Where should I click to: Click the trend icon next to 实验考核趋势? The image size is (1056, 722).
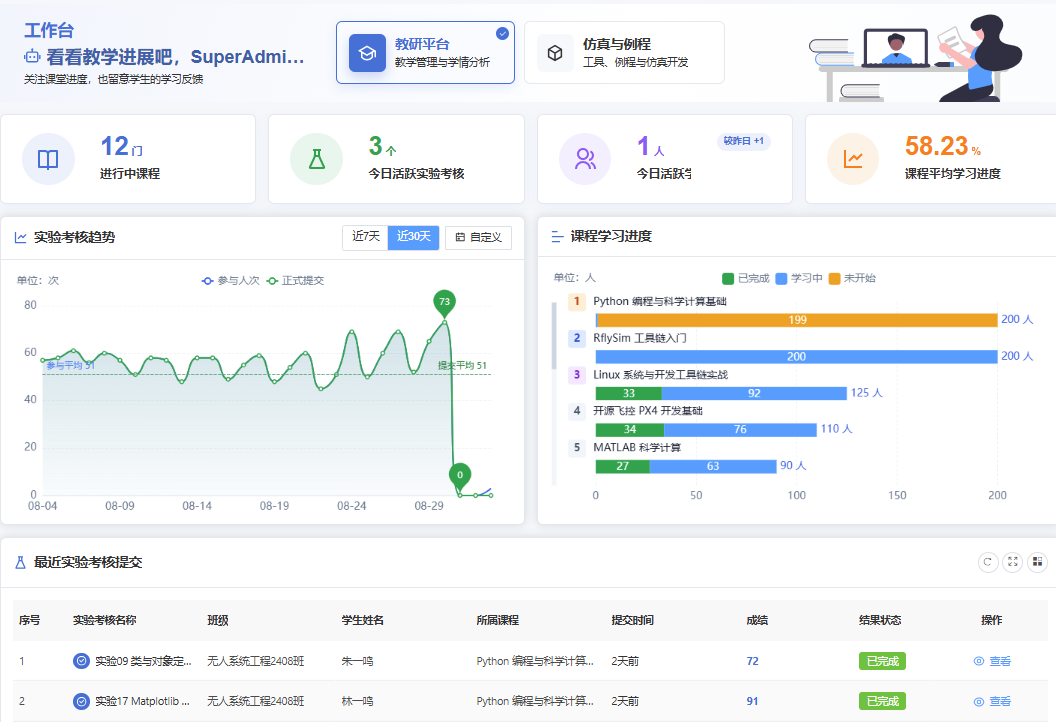[21, 238]
